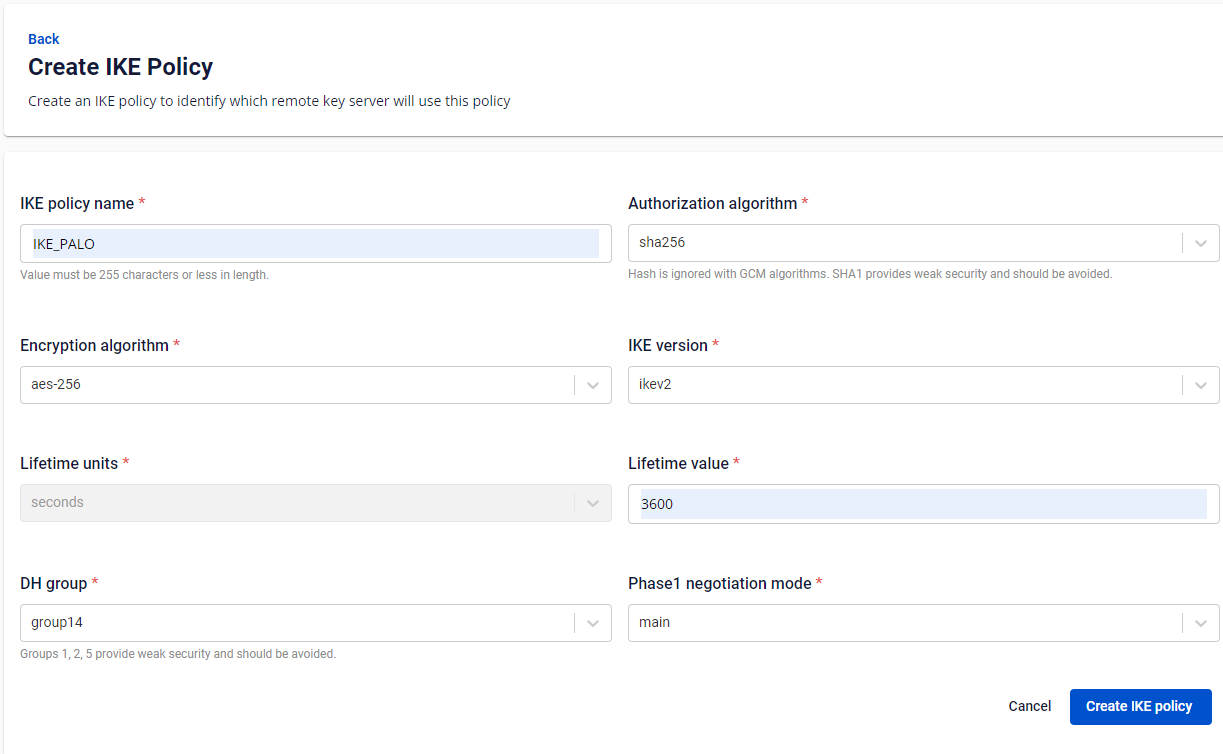The height and width of the screenshot is (754, 1223).
Task: Click the IKE version chevron arrow
Action: click(x=1201, y=385)
